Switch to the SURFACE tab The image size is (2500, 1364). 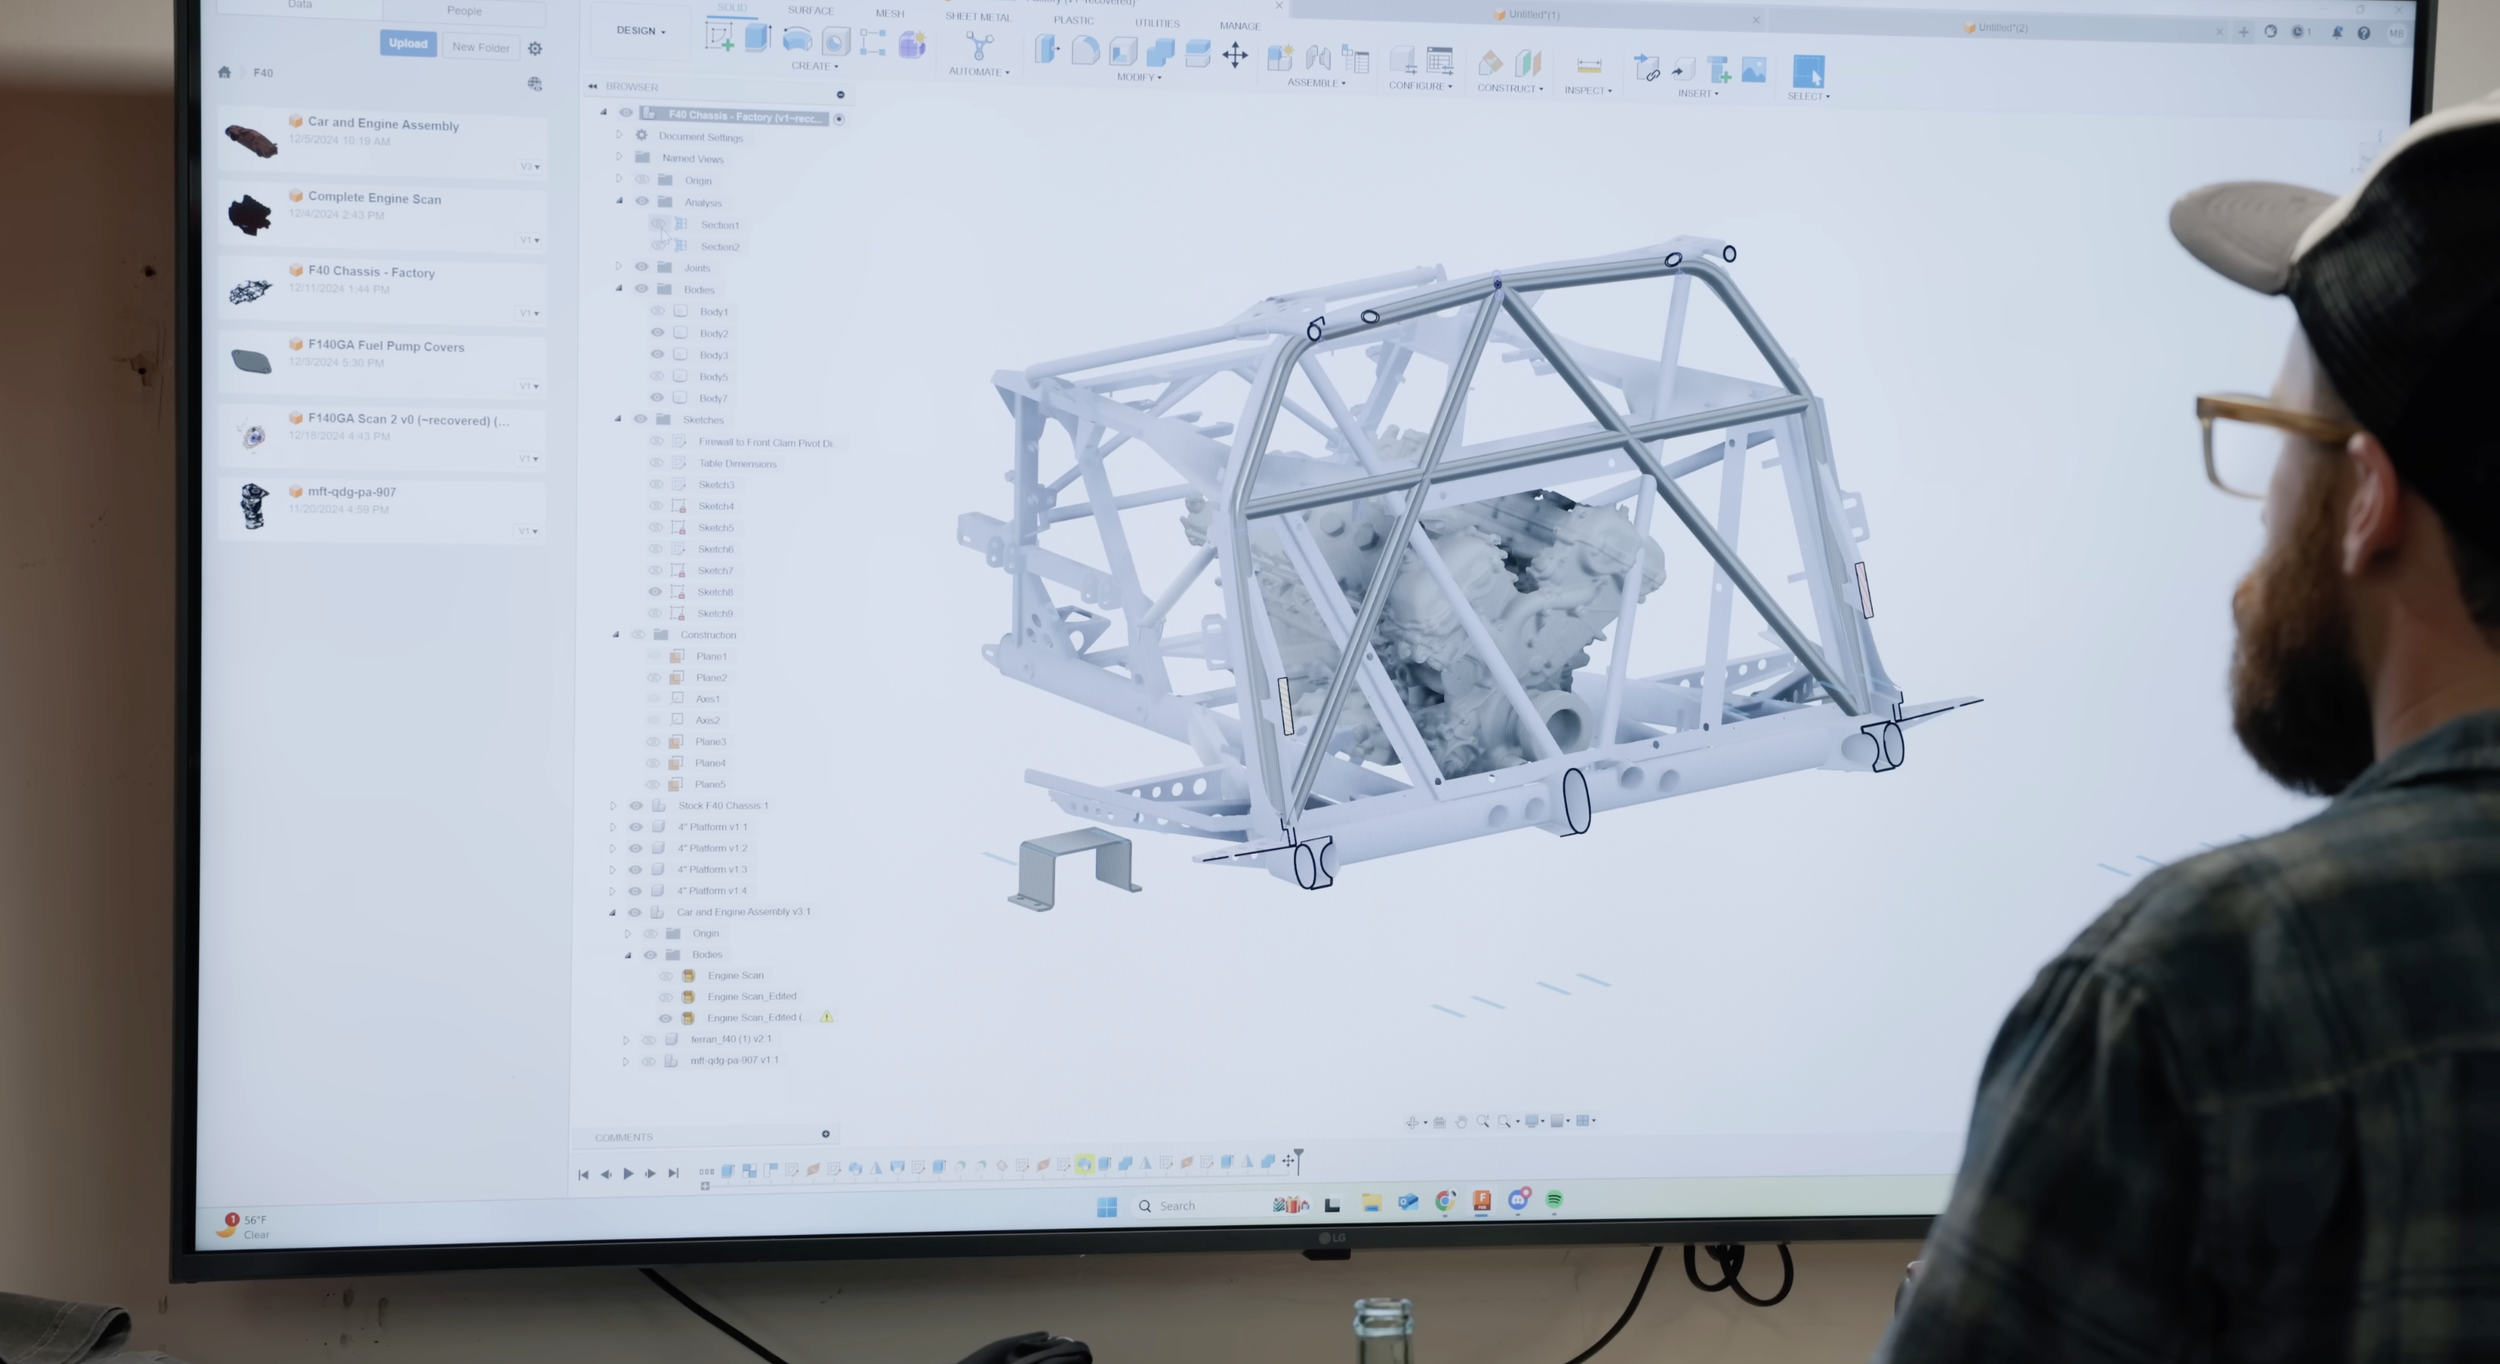(x=810, y=11)
